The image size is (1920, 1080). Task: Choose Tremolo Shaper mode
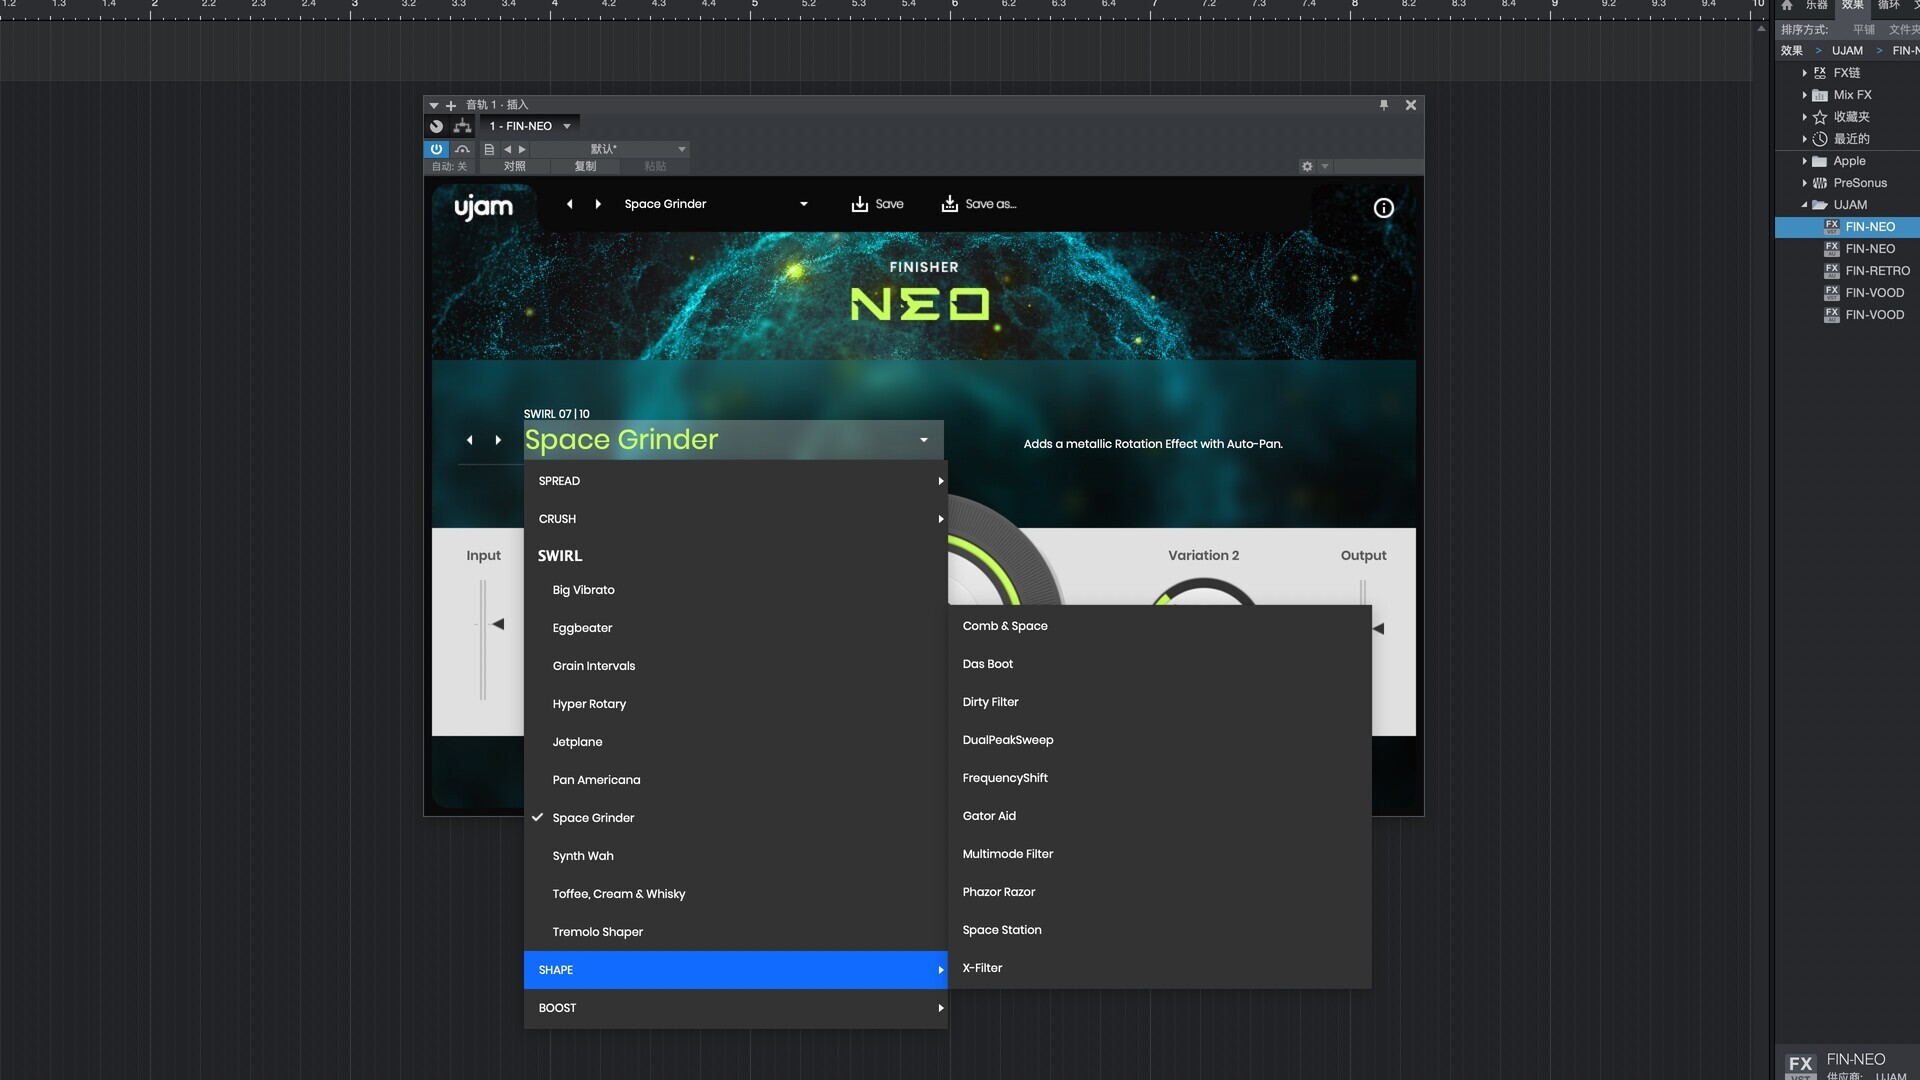735,932
